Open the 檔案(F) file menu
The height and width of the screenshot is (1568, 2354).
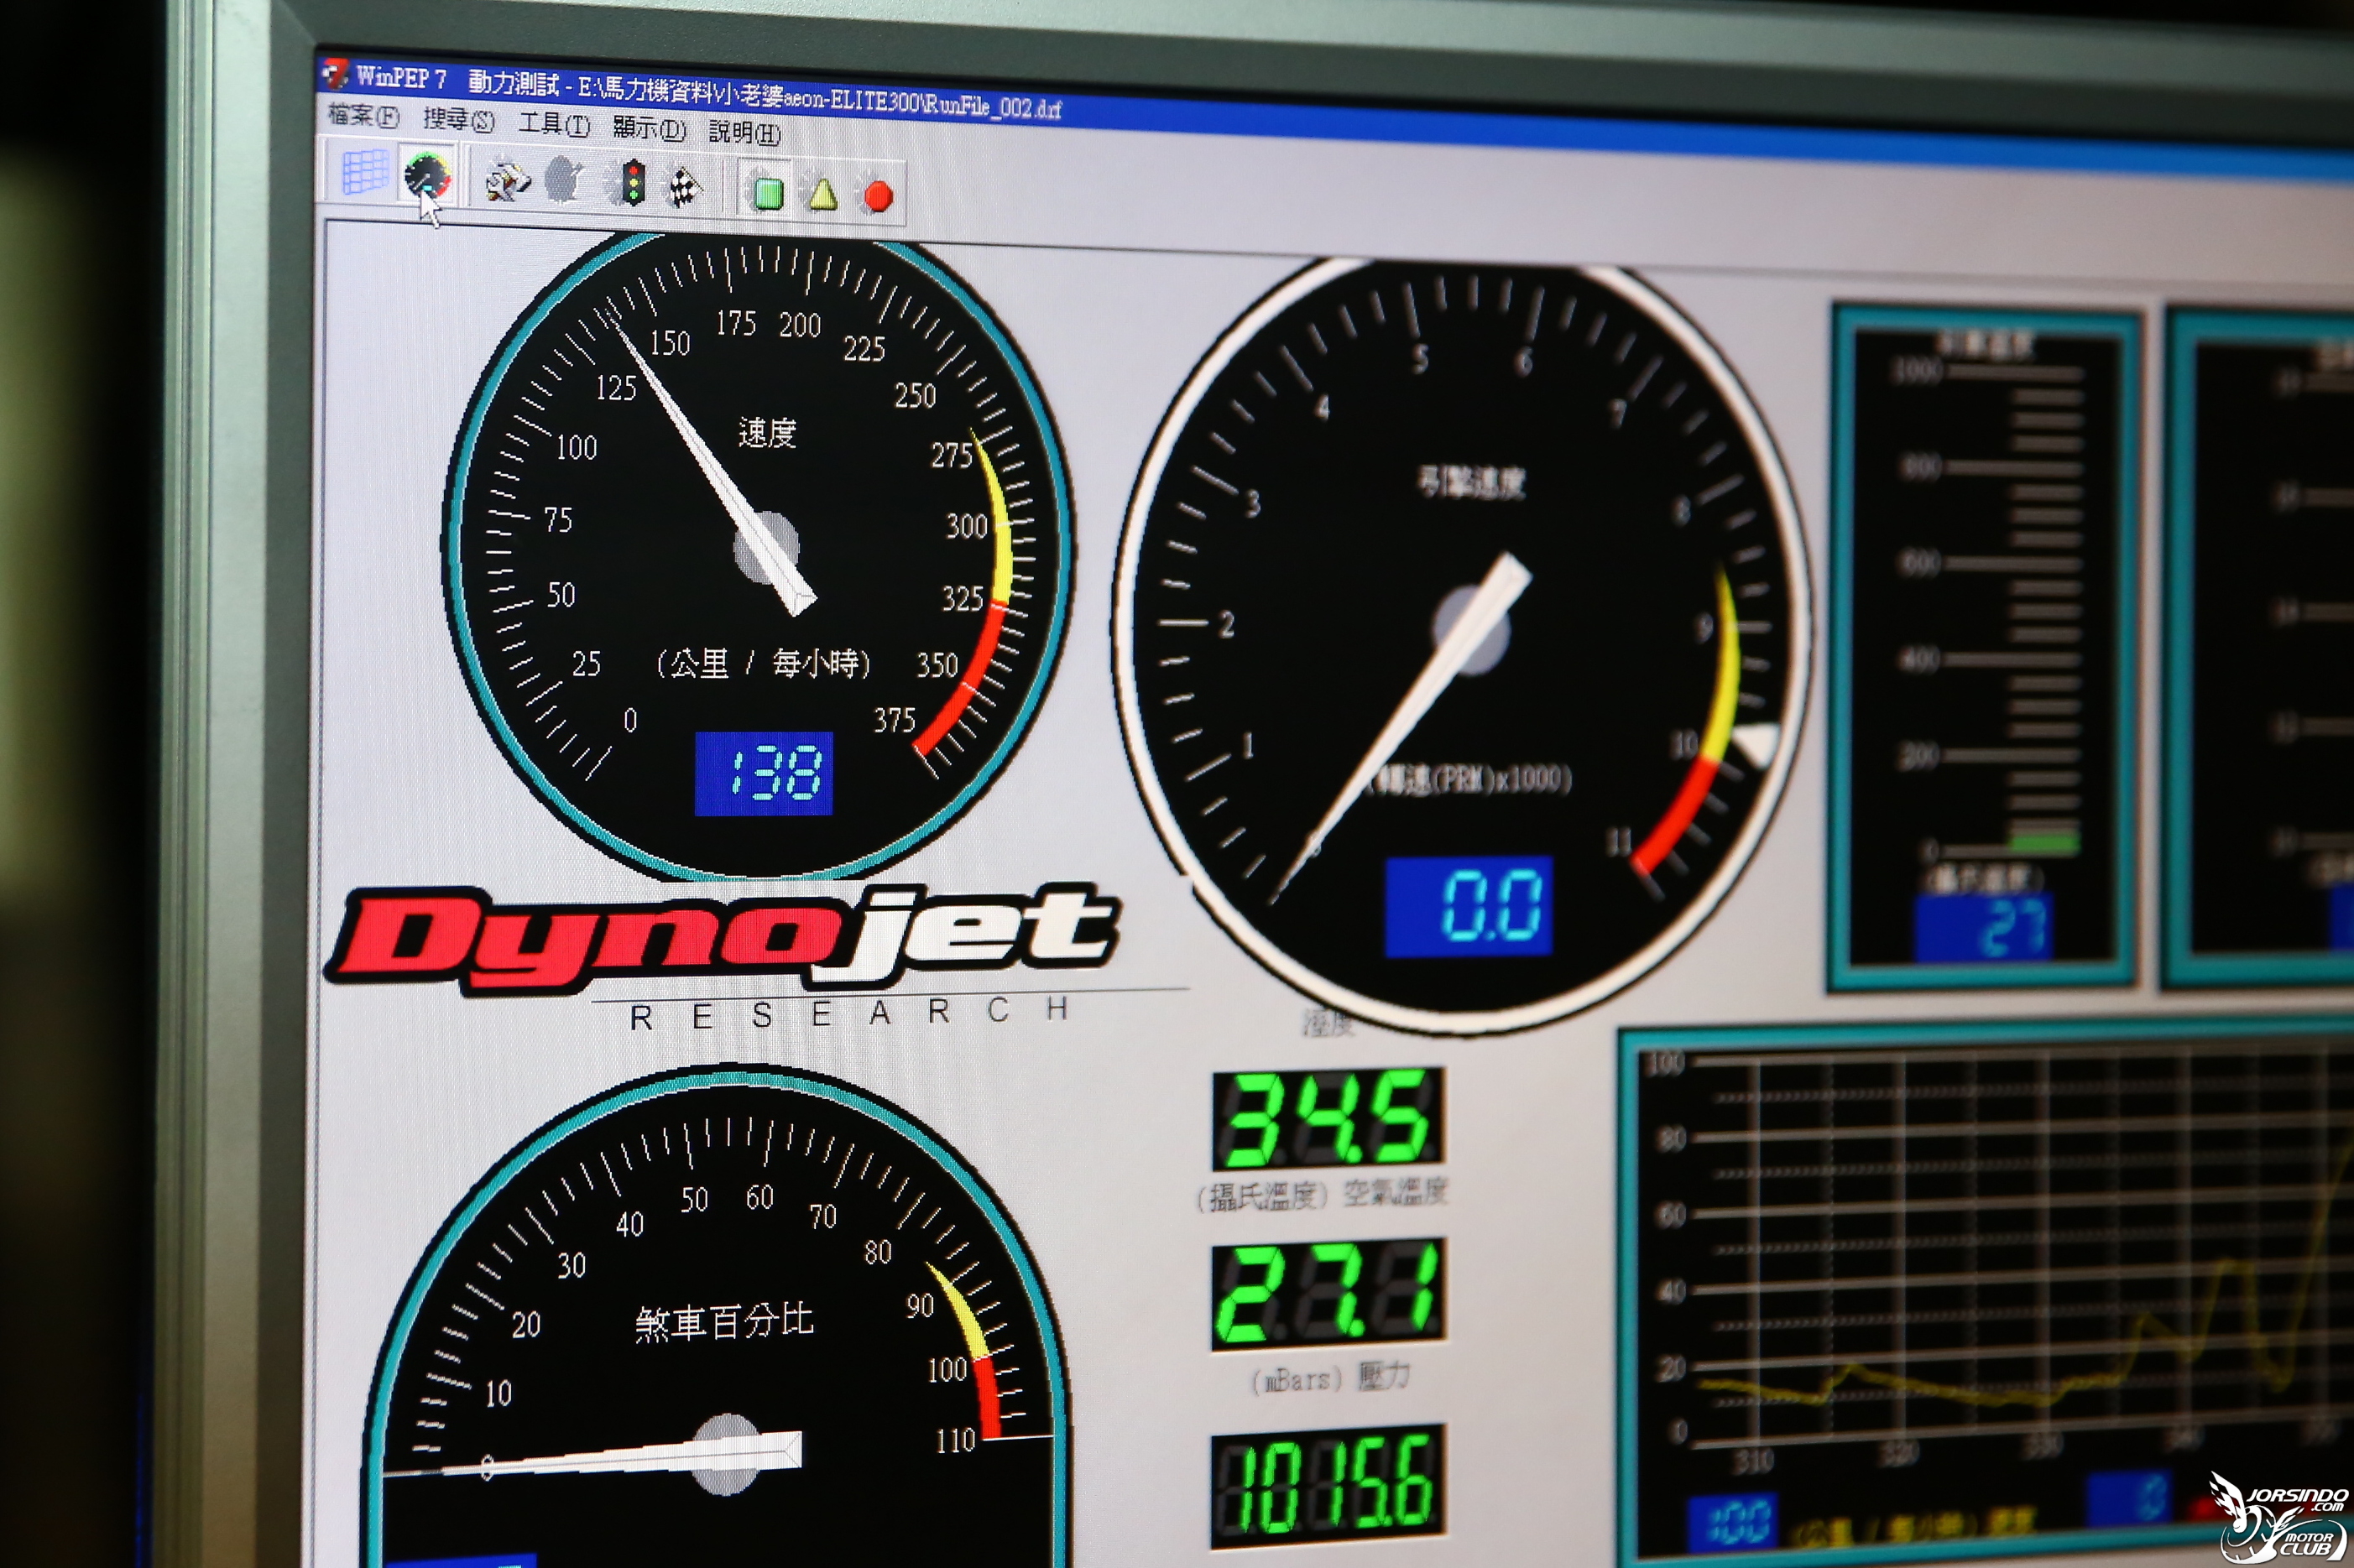tap(363, 116)
